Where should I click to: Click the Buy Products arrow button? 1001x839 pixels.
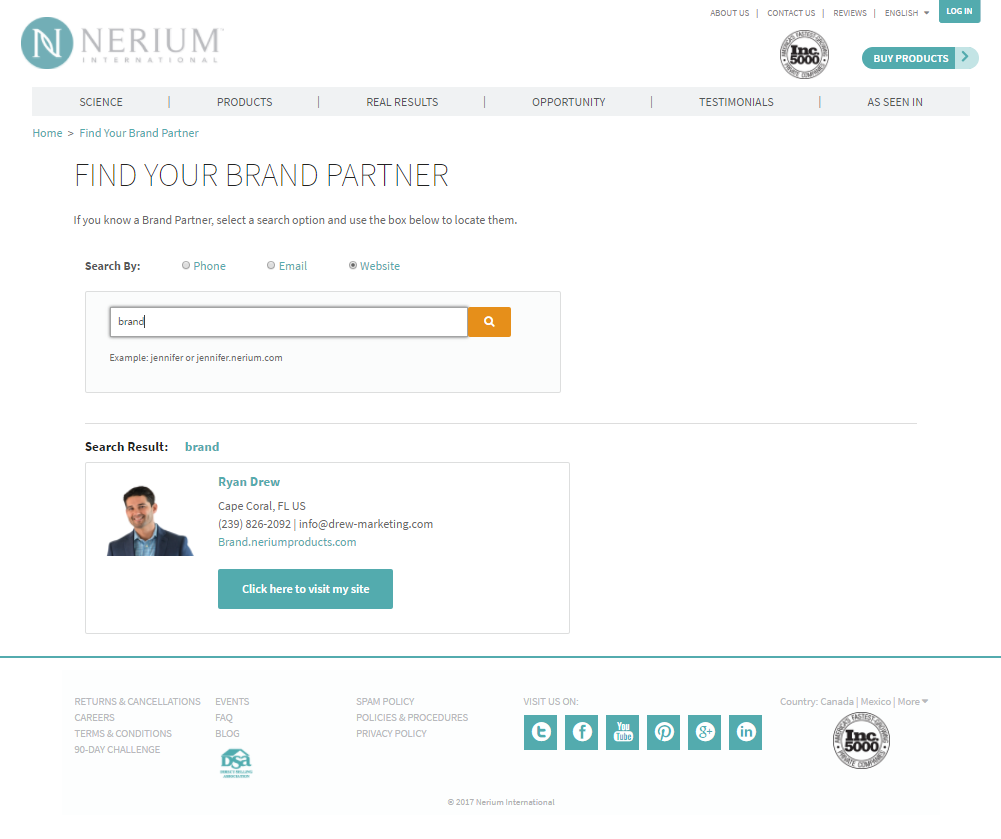click(966, 58)
